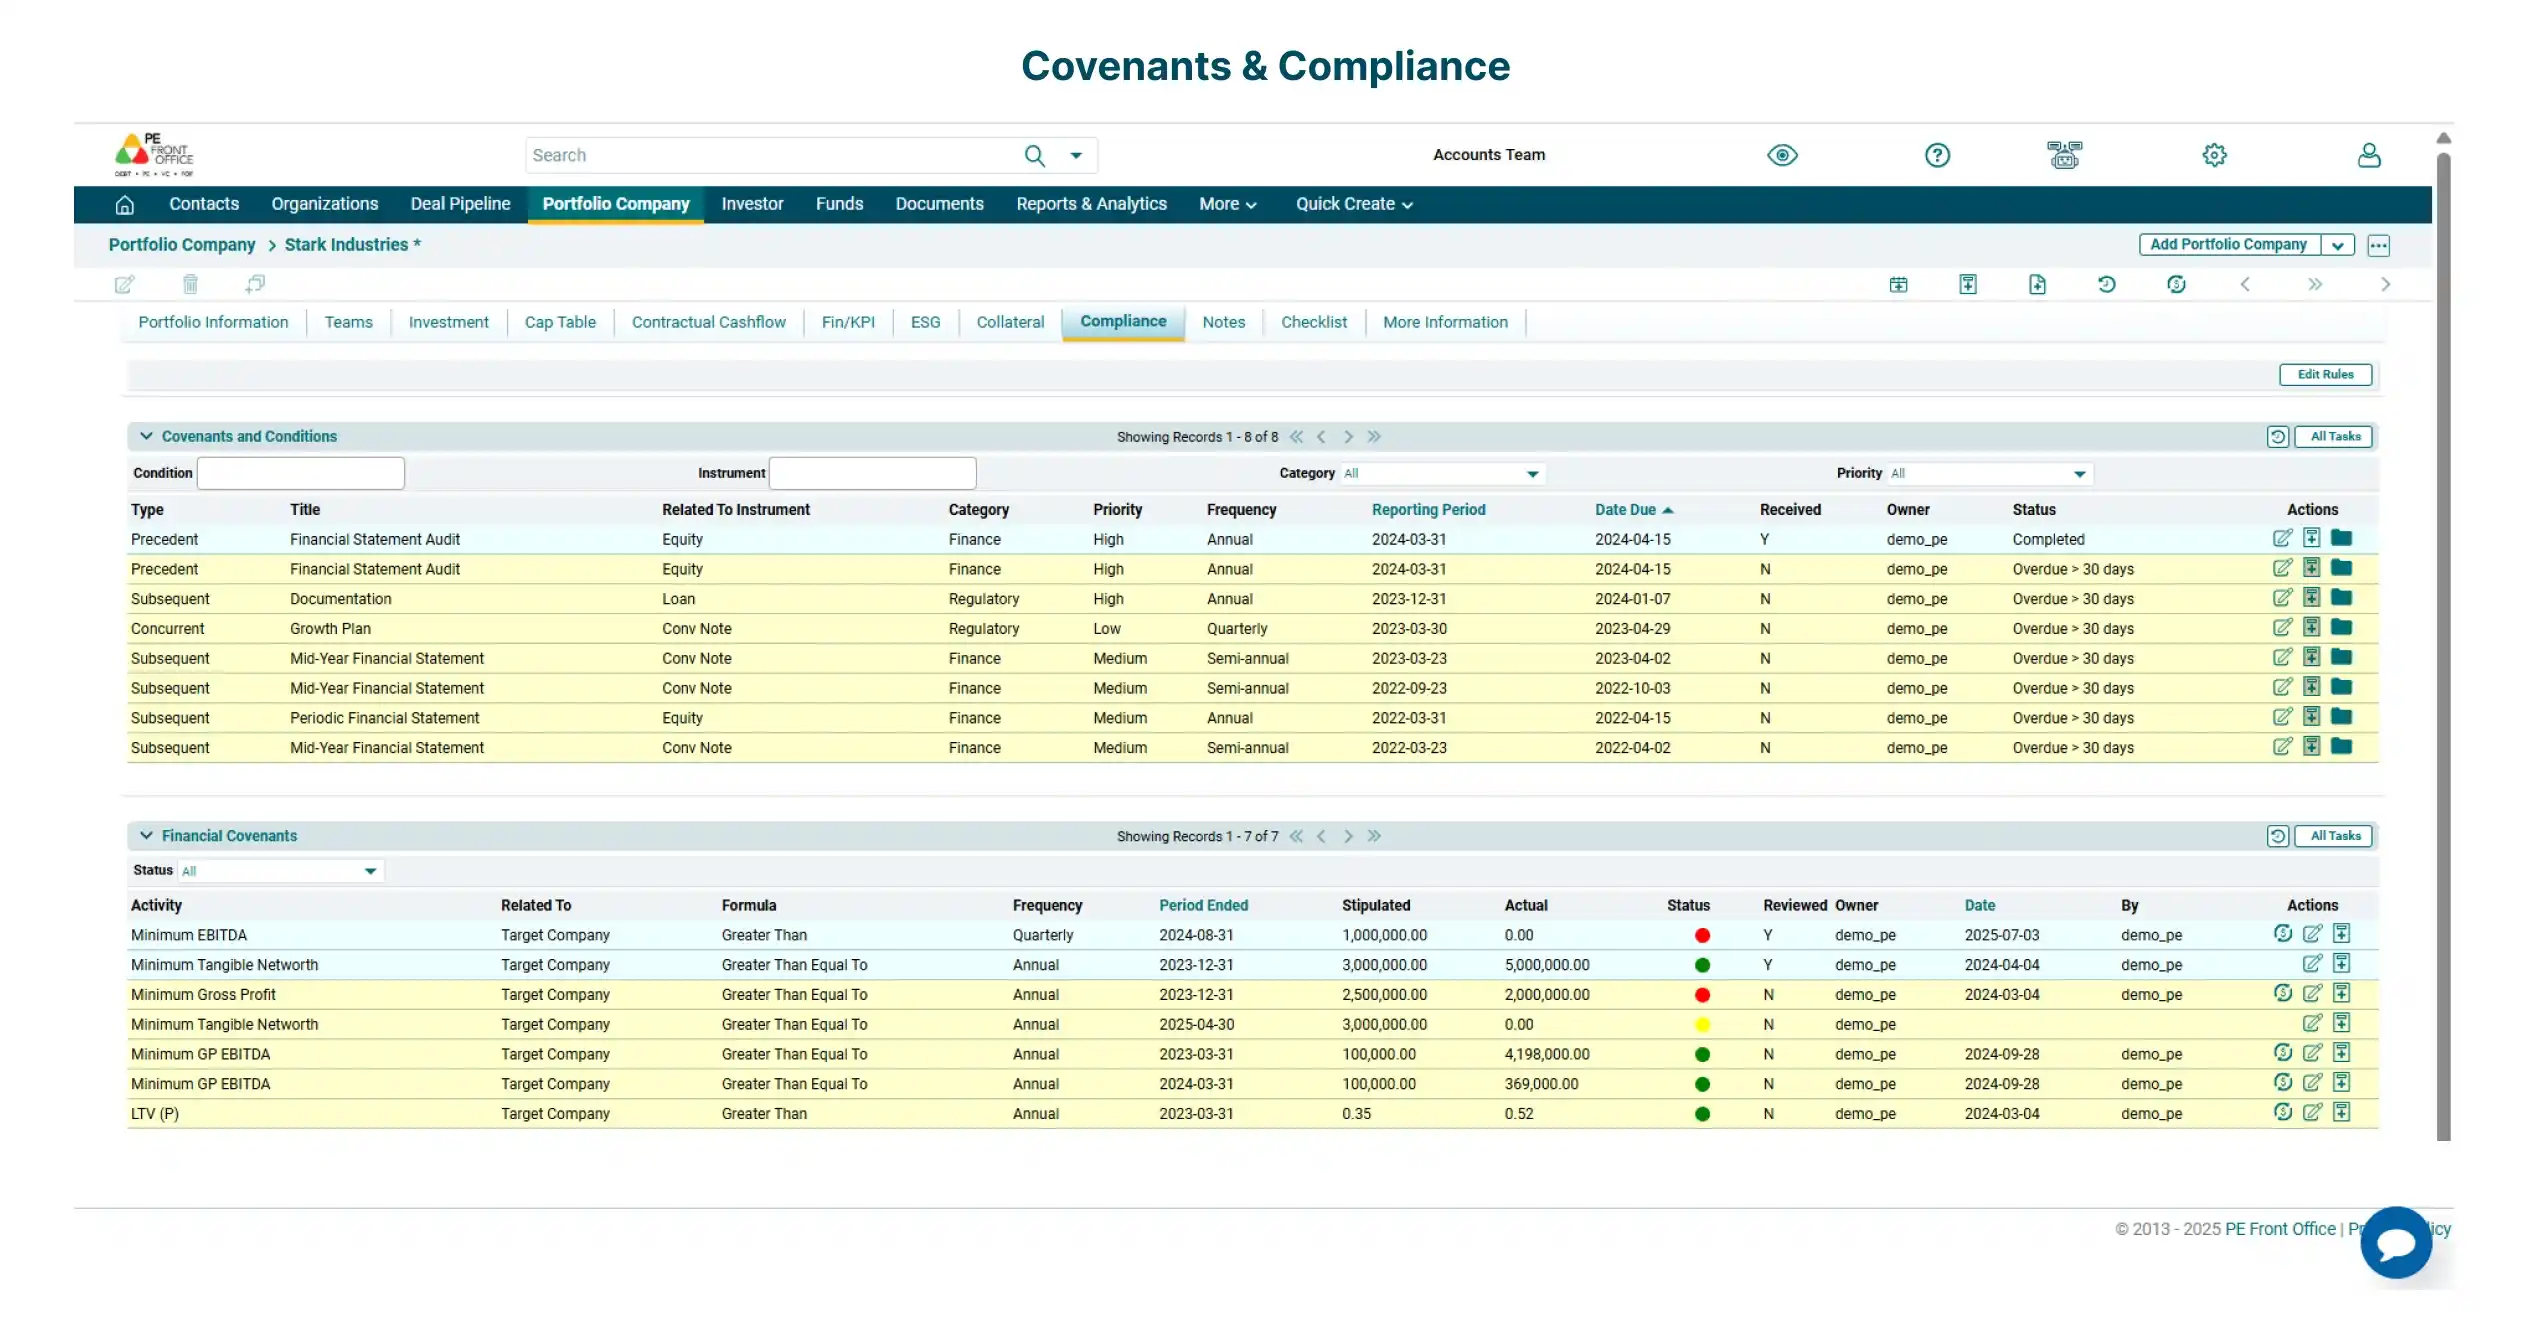Go to previous record arrow in toolbar

point(2245,285)
